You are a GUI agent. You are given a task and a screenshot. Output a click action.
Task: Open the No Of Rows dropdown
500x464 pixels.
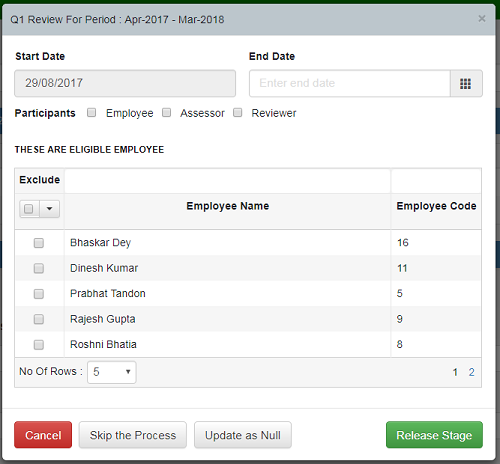click(x=112, y=372)
